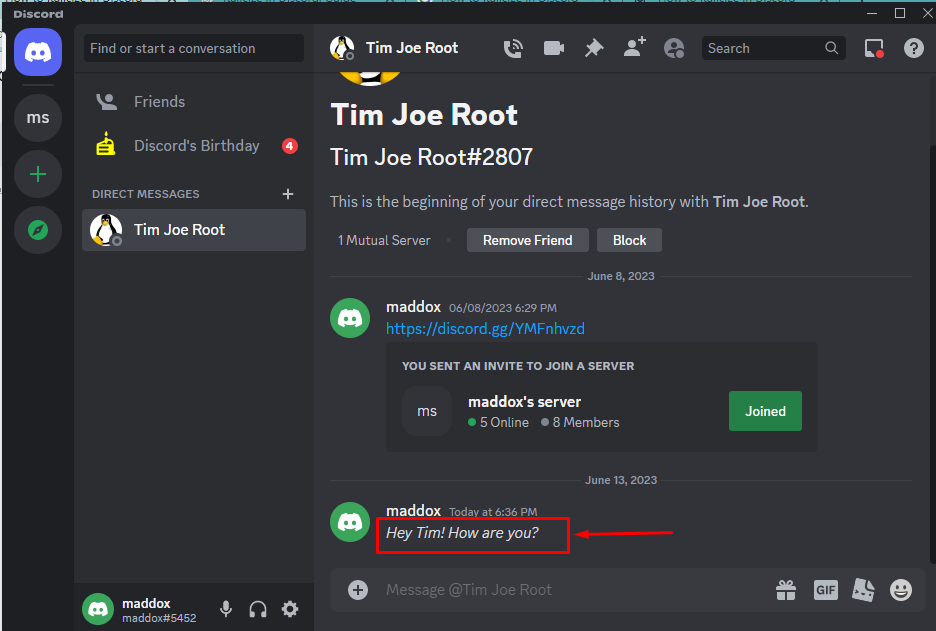936x631 pixels.
Task: Add a server with plus icon
Action: tap(38, 174)
